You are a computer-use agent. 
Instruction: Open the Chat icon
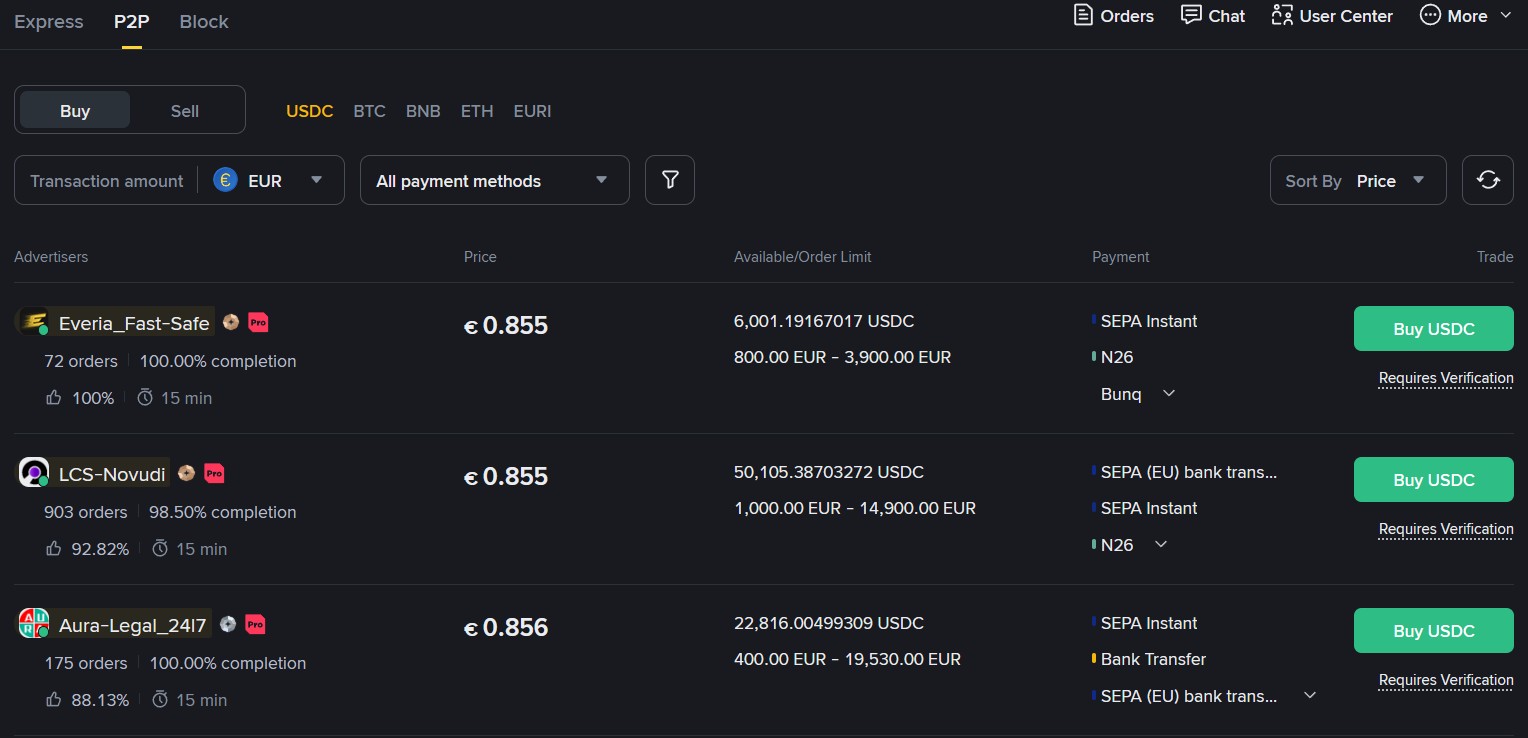(1191, 15)
